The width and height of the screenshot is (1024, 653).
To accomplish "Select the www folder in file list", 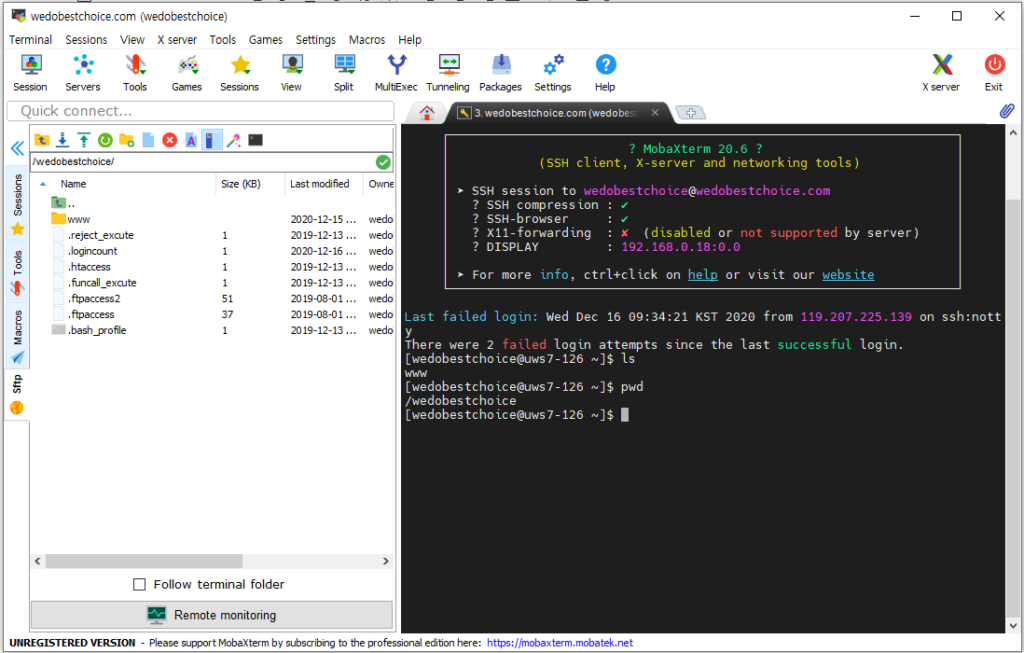I will 78,219.
